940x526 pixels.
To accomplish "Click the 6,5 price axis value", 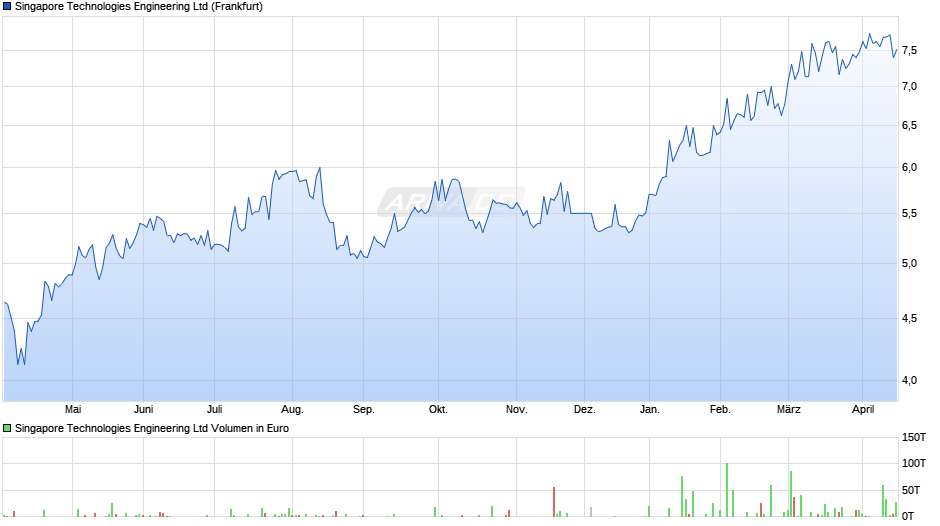I will (909, 125).
